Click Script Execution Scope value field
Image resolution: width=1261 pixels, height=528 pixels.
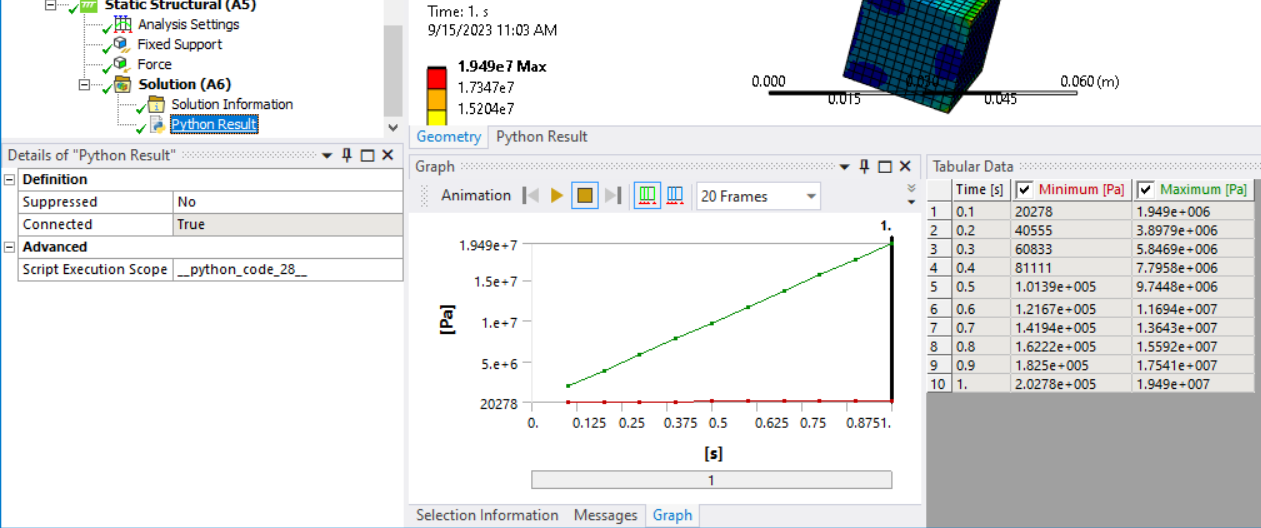[x=288, y=270]
